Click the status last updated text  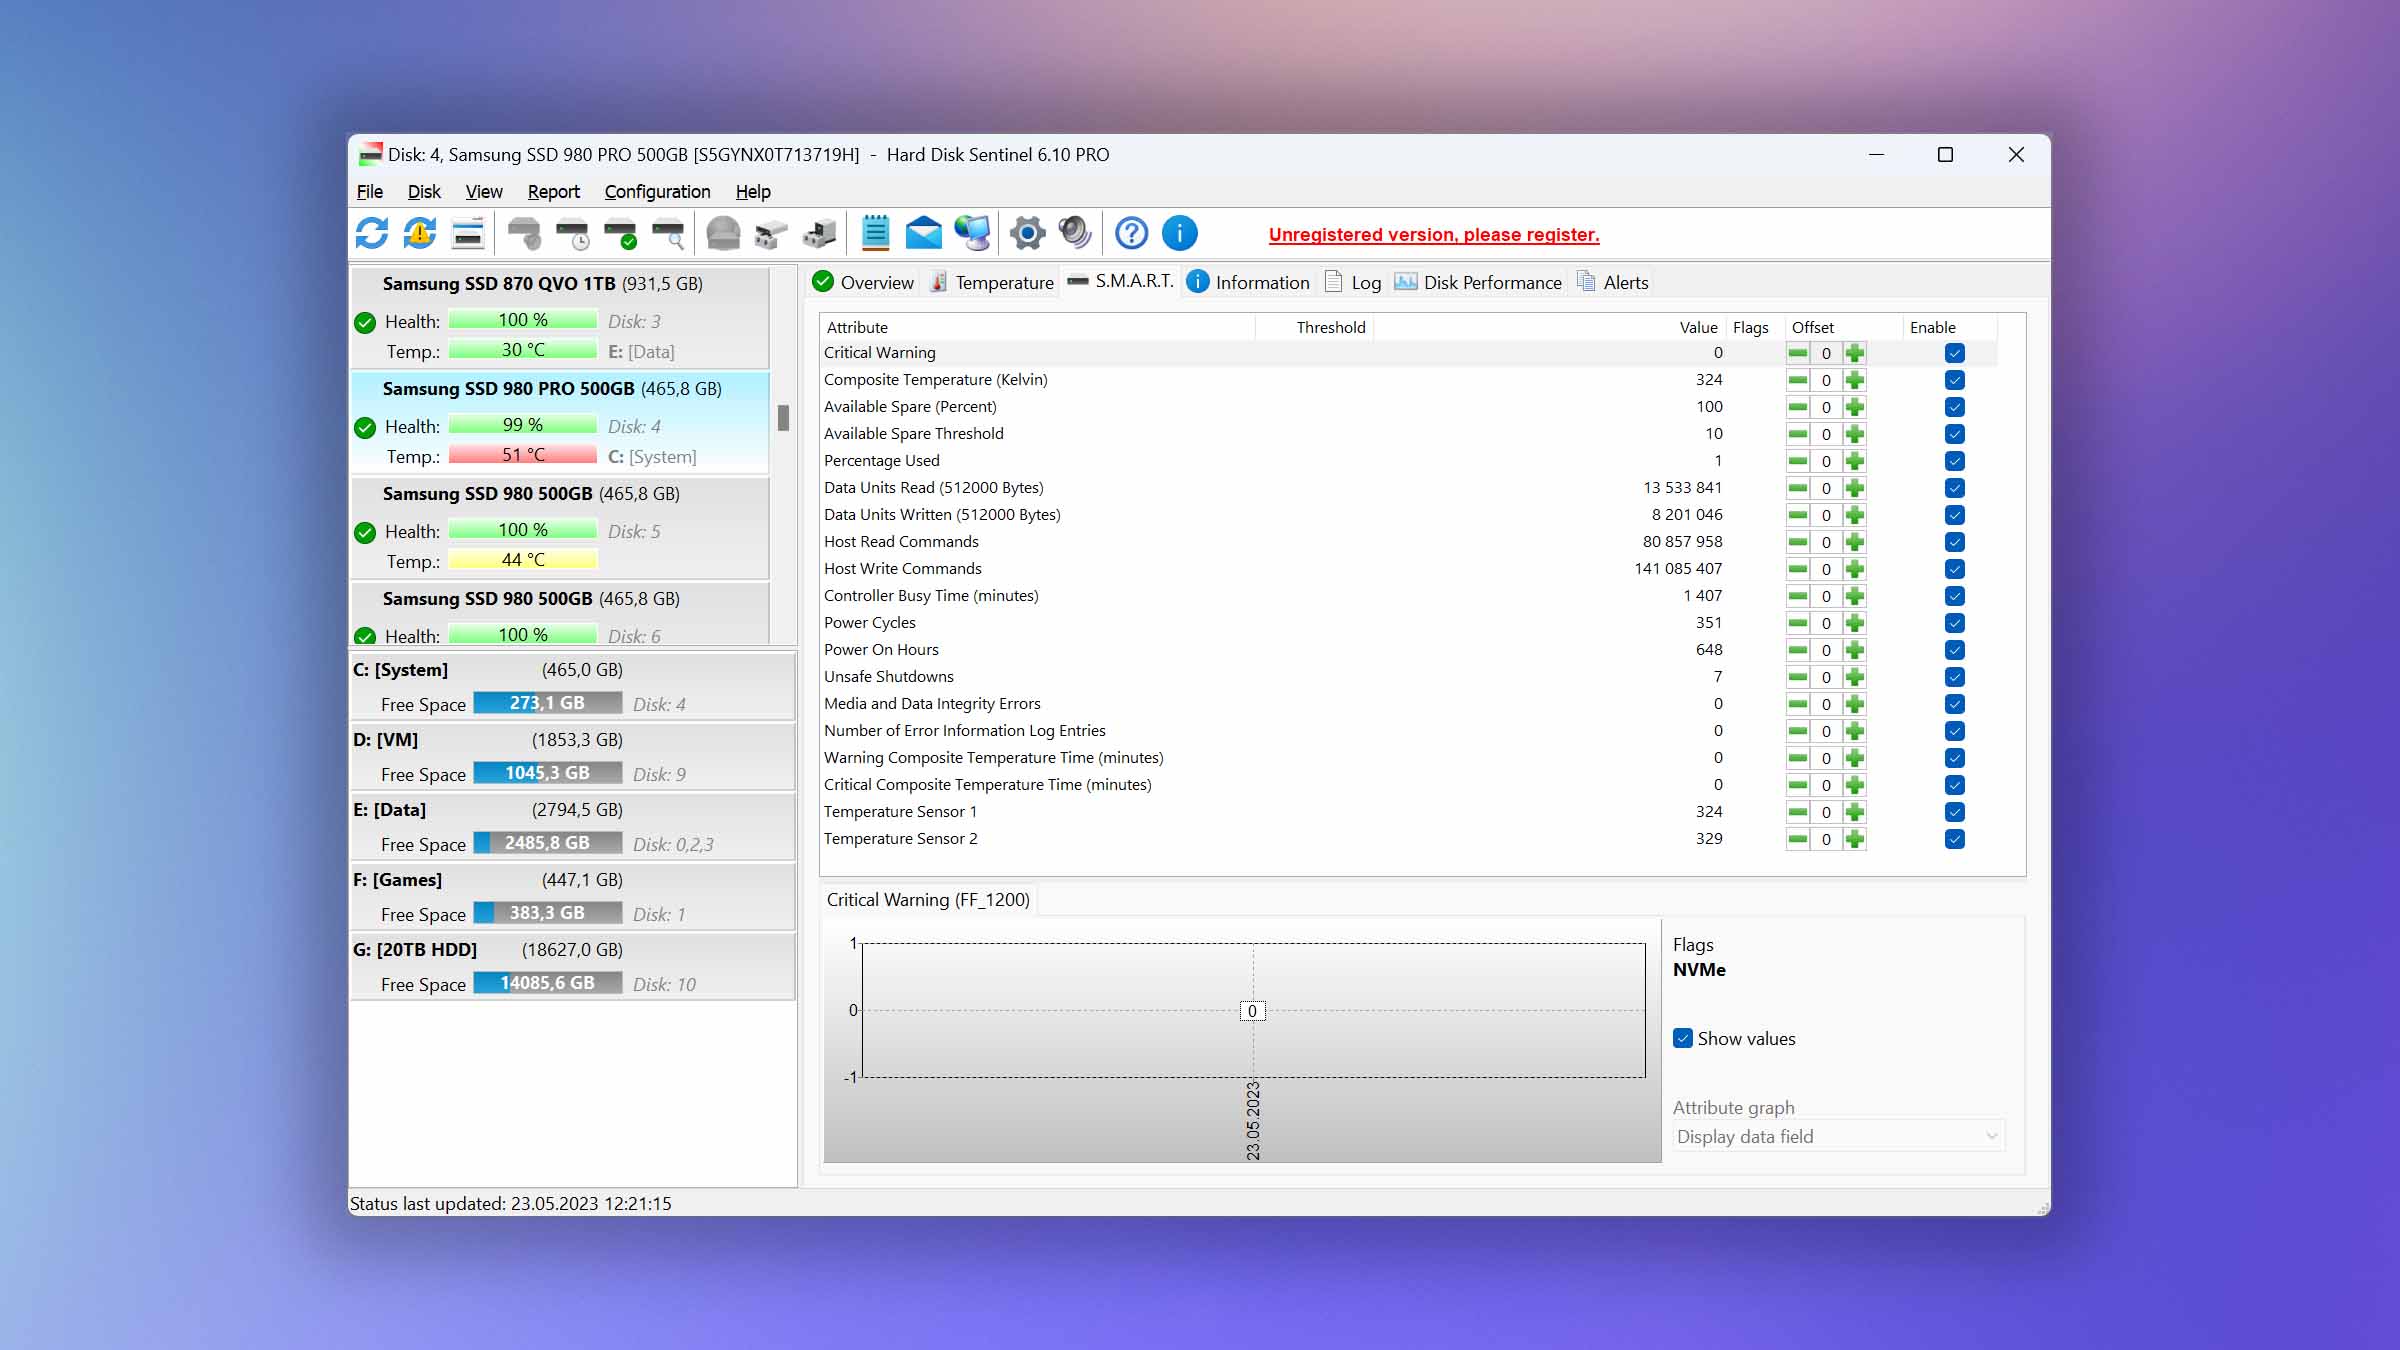click(510, 1204)
